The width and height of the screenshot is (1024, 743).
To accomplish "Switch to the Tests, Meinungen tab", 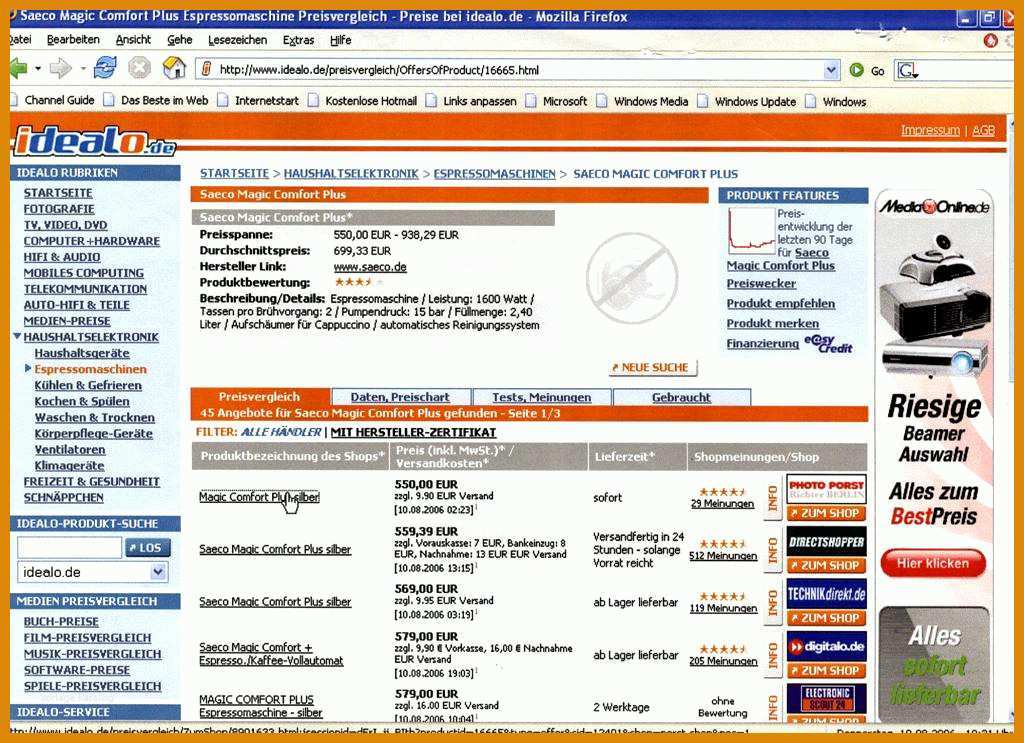I will (x=541, y=397).
